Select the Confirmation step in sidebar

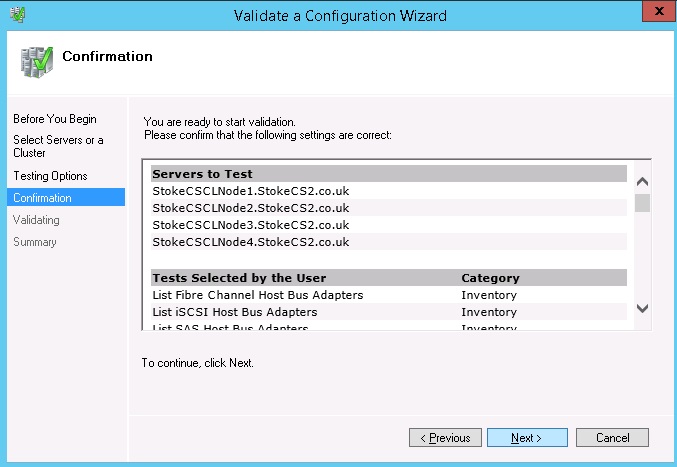click(42, 198)
